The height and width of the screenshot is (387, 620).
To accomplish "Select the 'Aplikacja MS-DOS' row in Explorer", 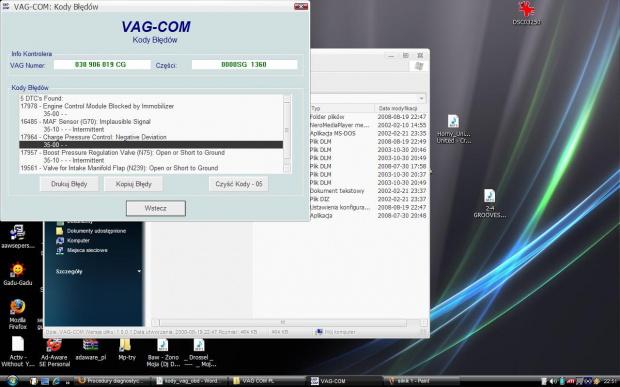I will [x=368, y=134].
